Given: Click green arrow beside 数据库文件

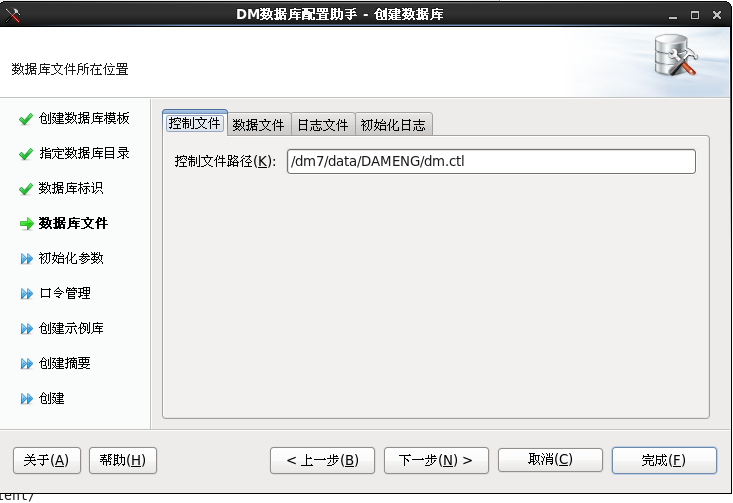Looking at the screenshot, I should point(27,224).
